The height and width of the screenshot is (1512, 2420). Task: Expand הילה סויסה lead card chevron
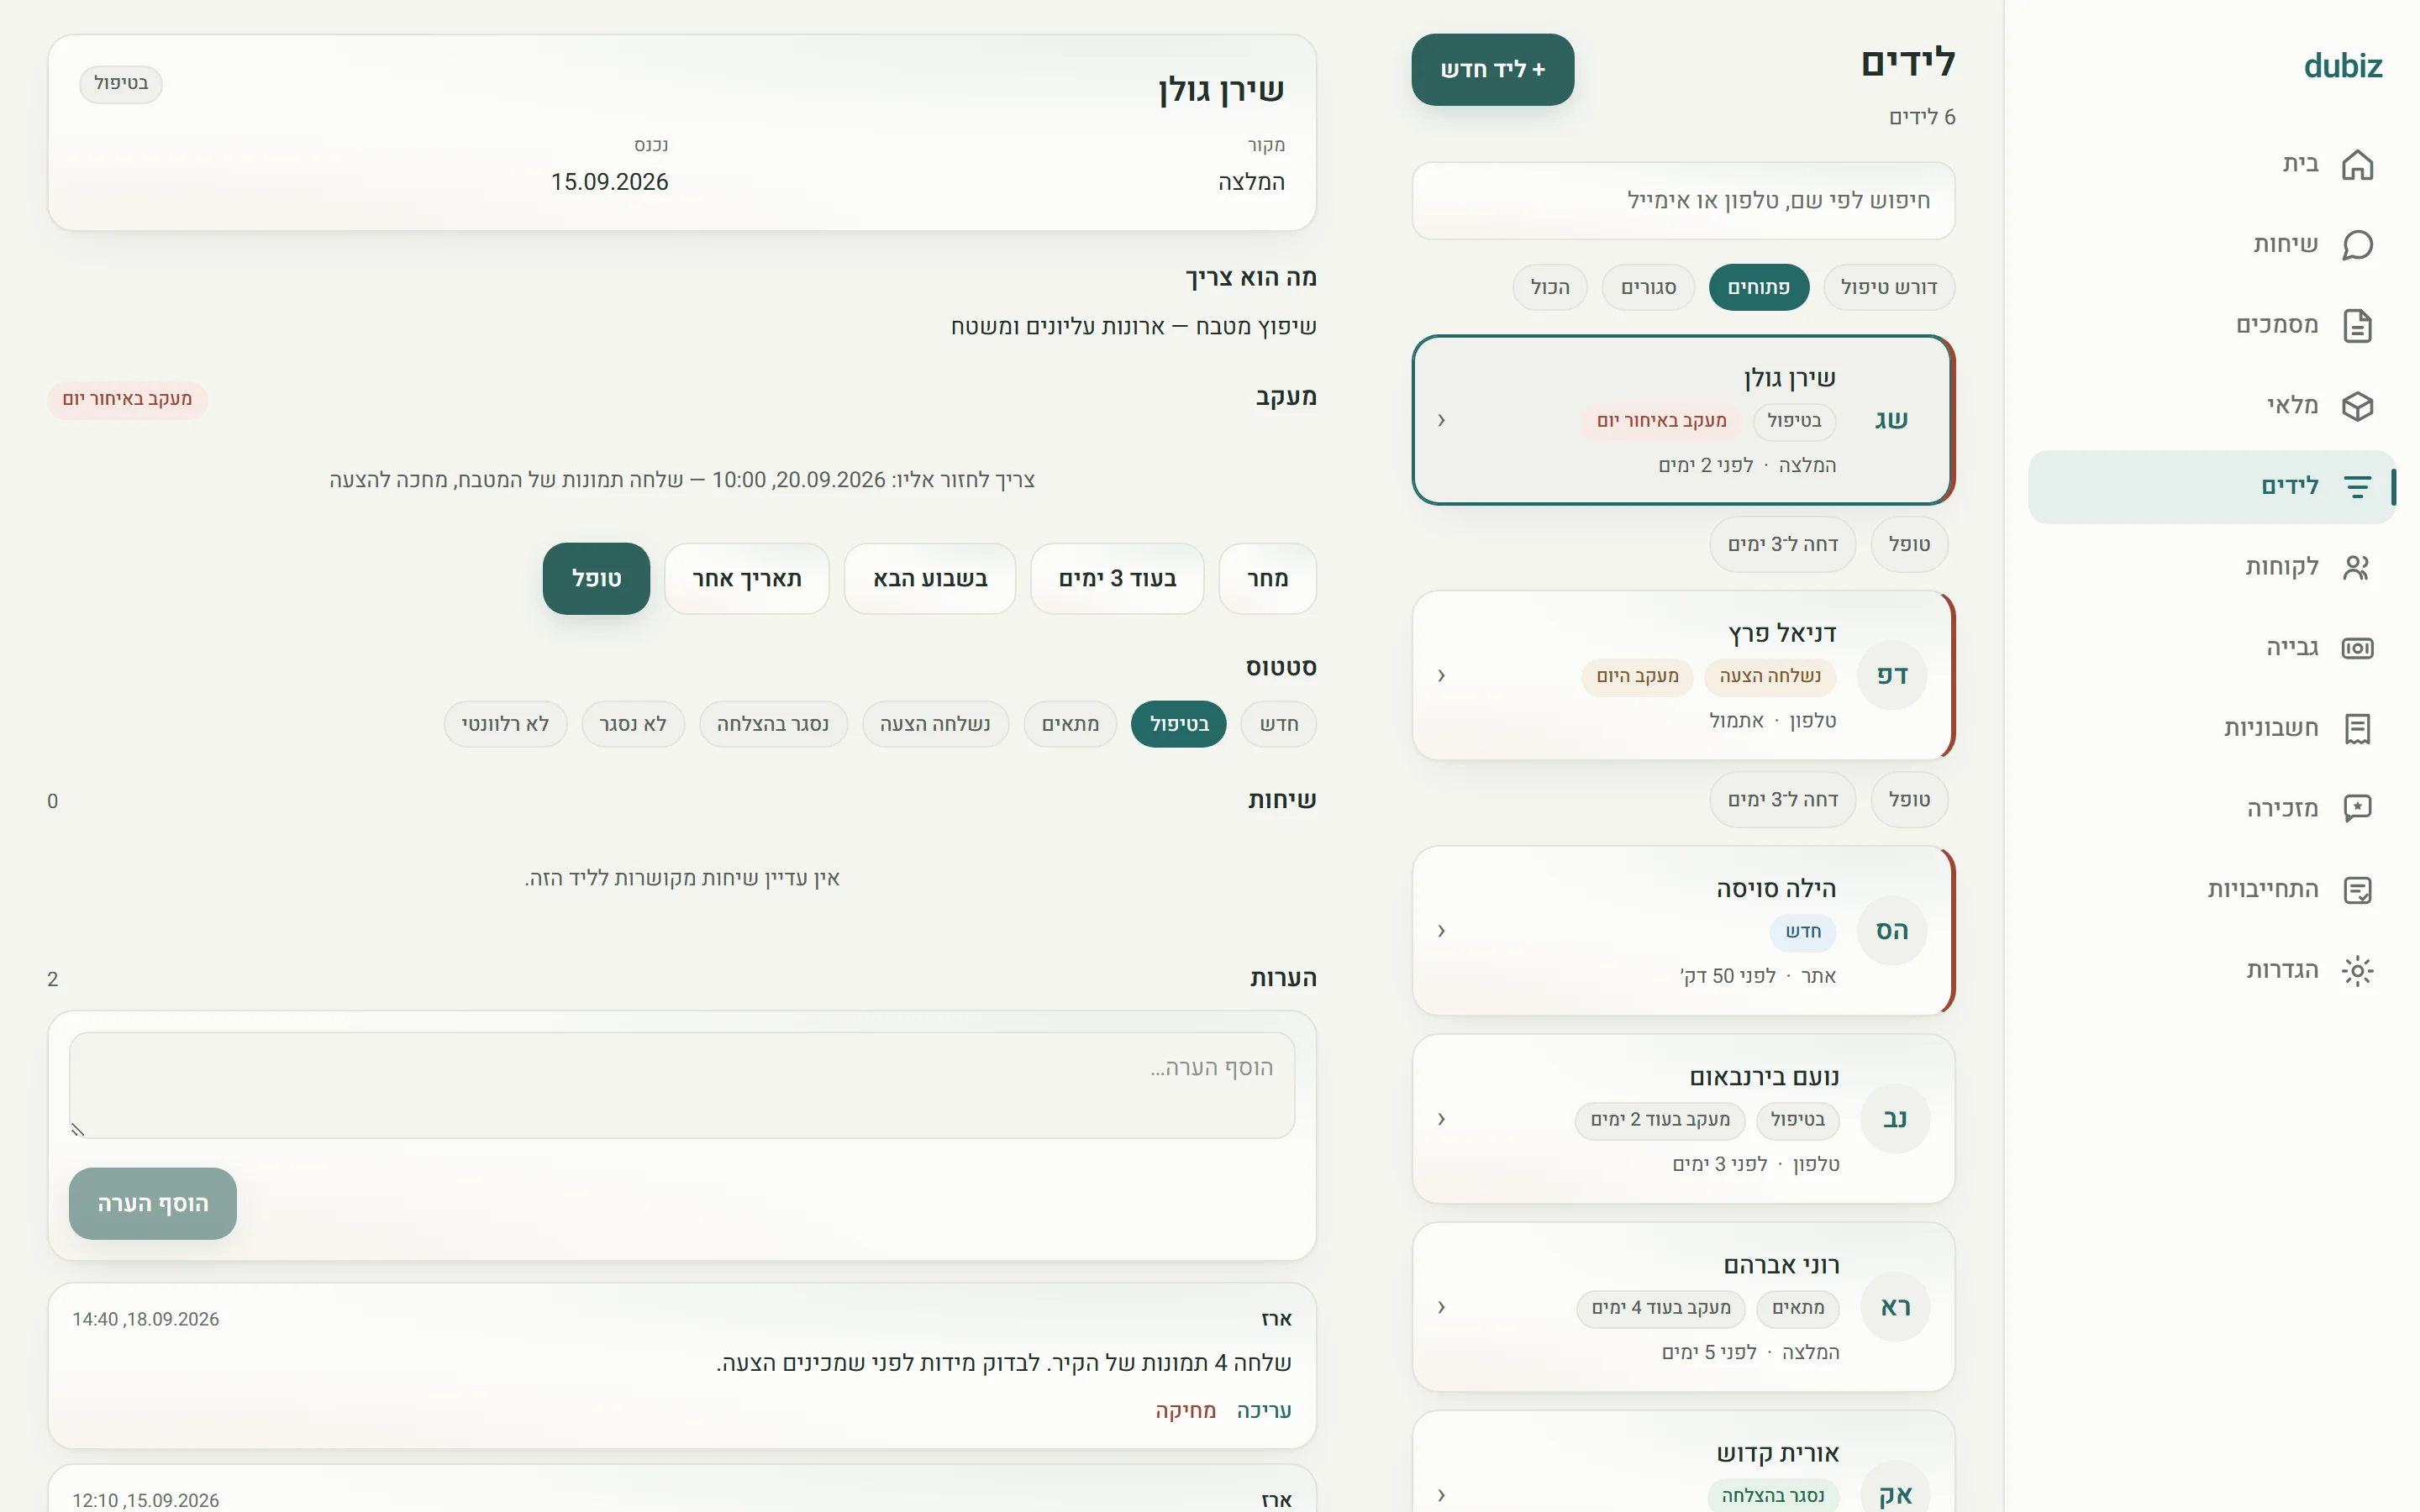pyautogui.click(x=1441, y=931)
